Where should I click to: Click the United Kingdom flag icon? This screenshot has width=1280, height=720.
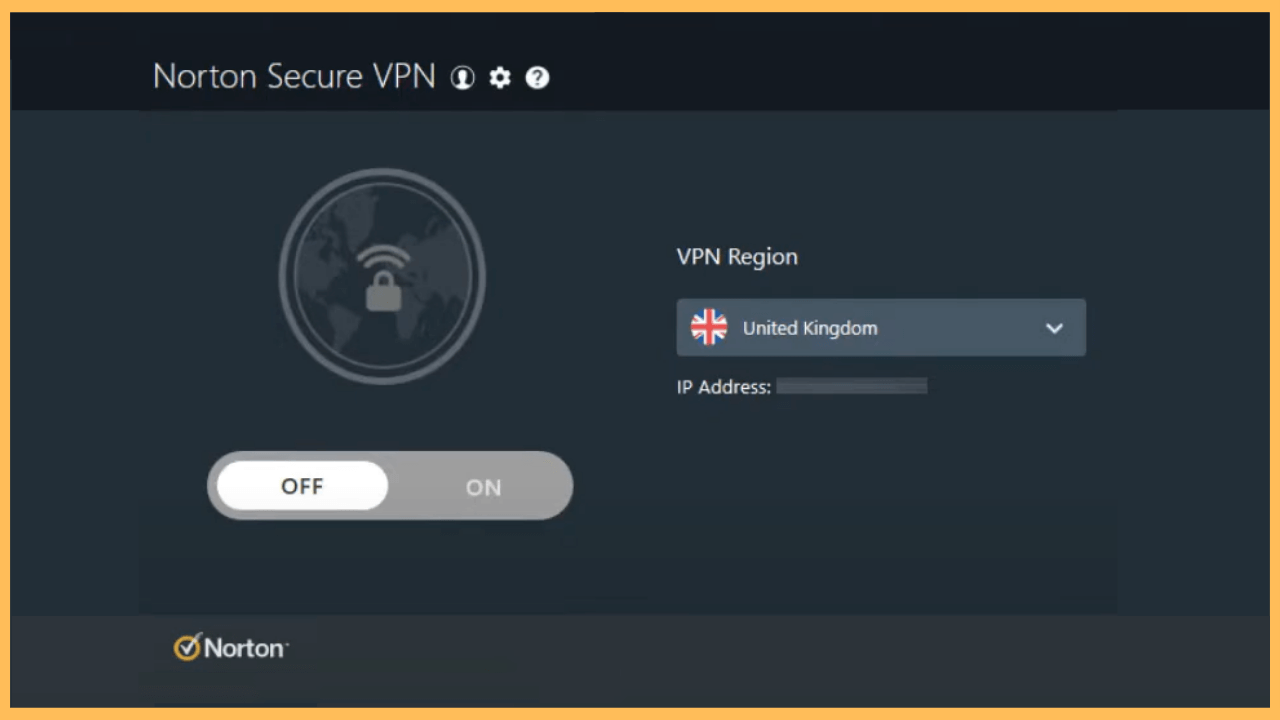point(709,327)
